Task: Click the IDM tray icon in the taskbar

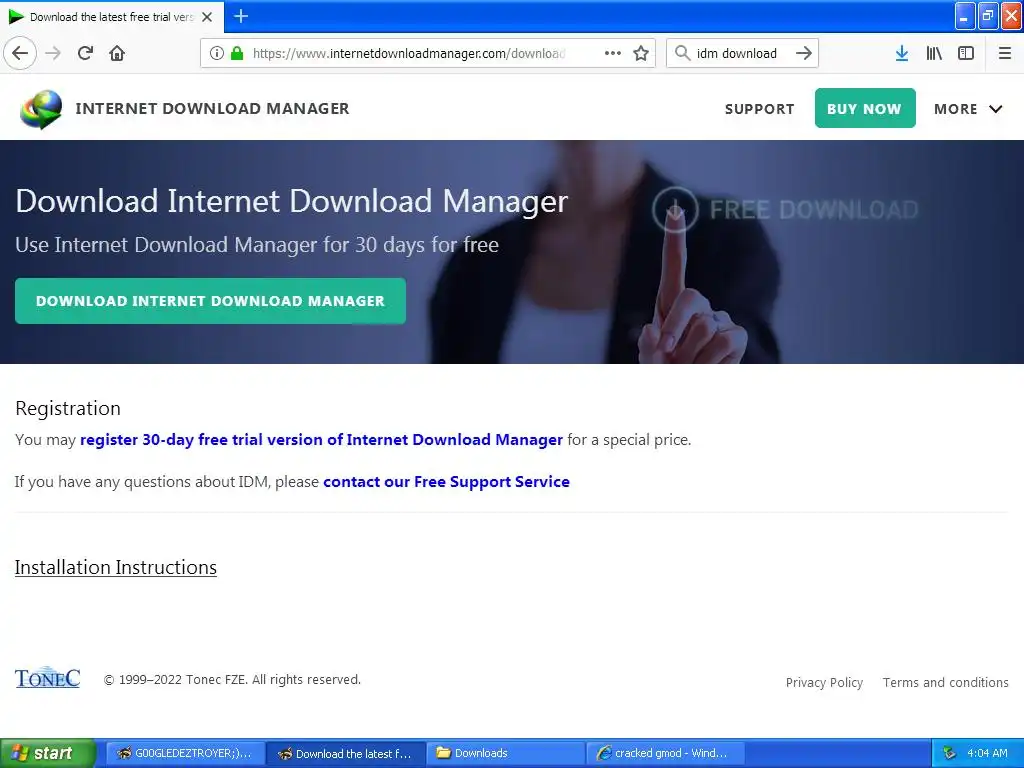Action: (950, 753)
